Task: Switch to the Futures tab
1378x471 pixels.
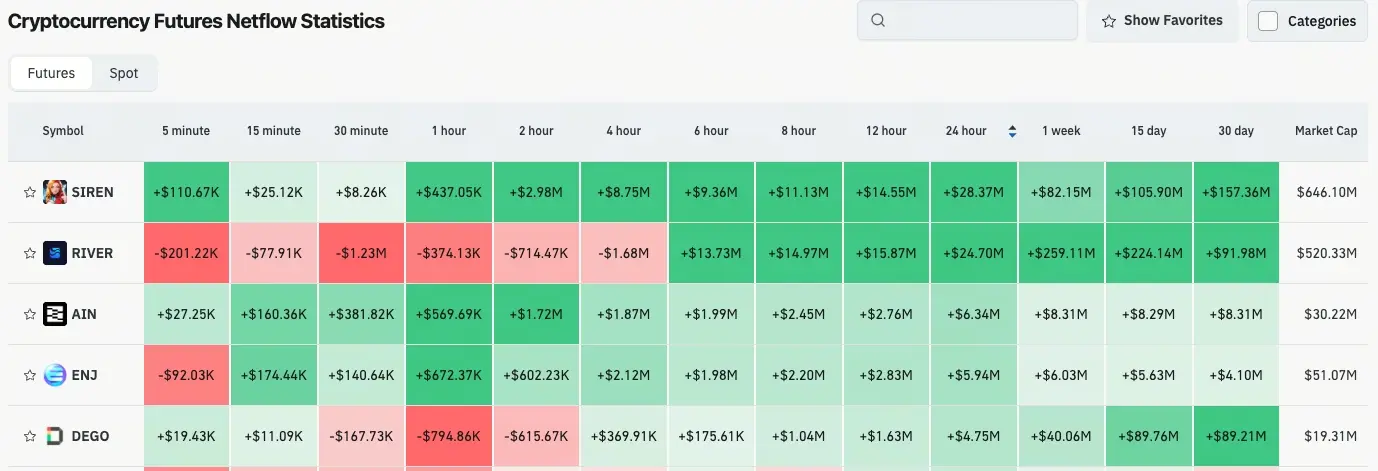Action: tap(51, 73)
